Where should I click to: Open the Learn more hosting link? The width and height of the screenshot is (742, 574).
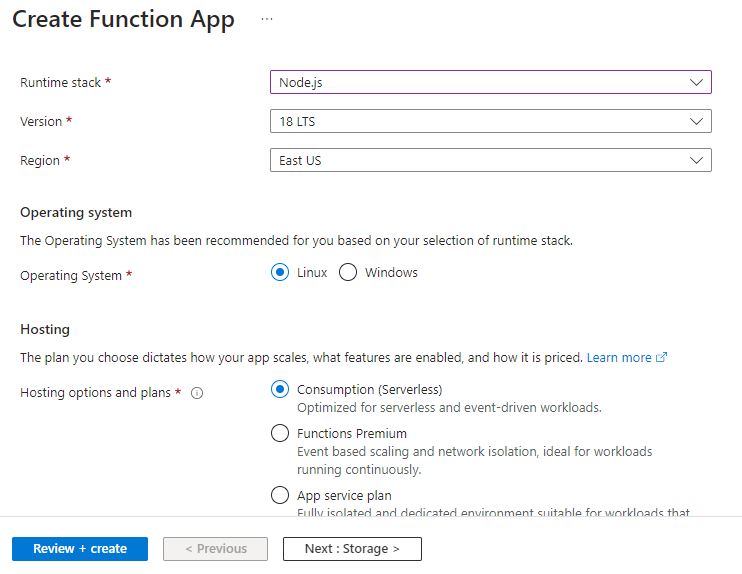pyautogui.click(x=619, y=358)
